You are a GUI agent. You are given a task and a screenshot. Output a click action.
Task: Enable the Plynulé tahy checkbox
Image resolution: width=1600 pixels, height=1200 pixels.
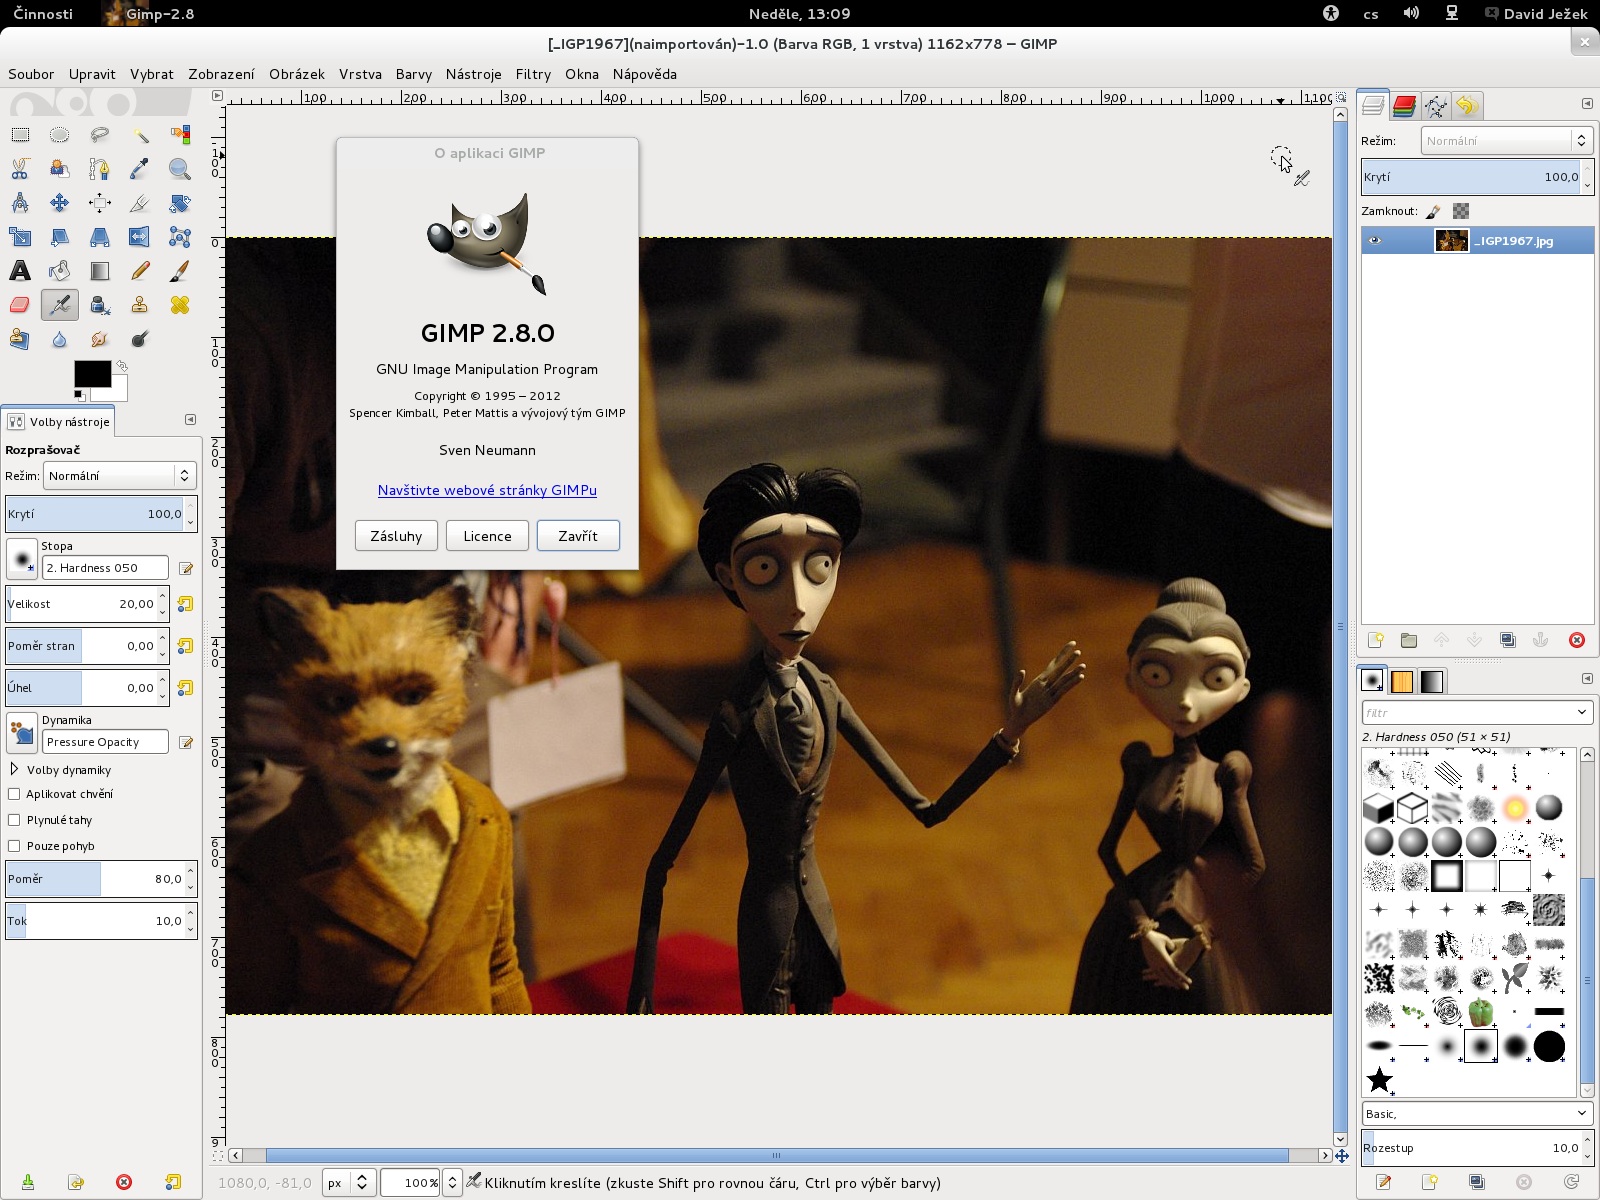pyautogui.click(x=14, y=820)
